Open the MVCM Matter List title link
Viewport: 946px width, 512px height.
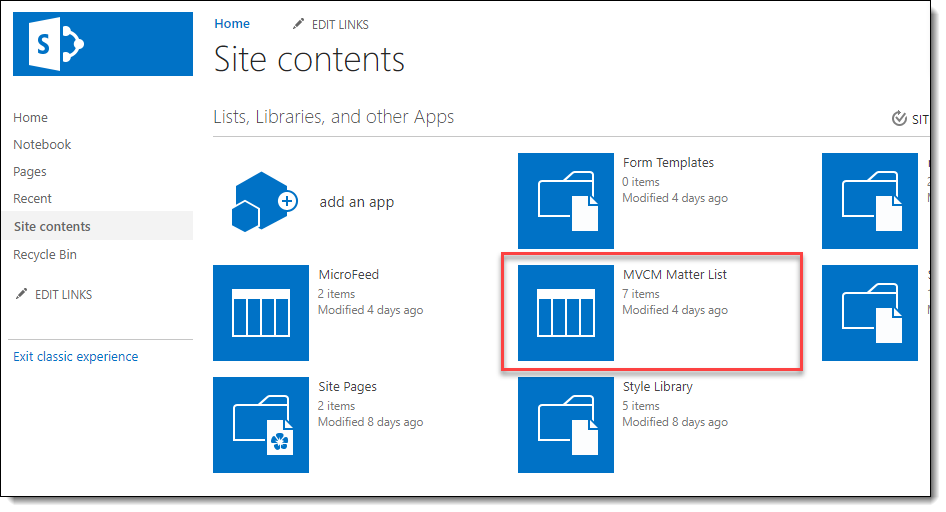[x=675, y=274]
